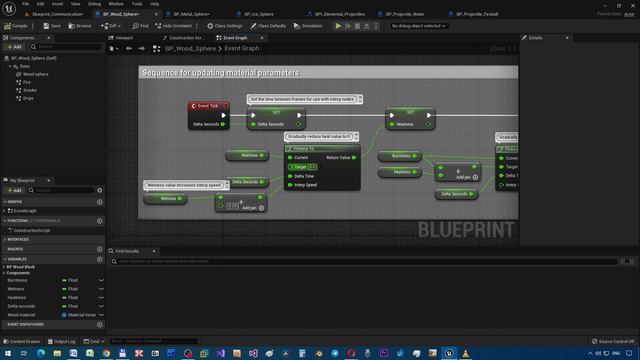
Task: Toggle Burntness variable visibility eye
Action: [x=101, y=280]
